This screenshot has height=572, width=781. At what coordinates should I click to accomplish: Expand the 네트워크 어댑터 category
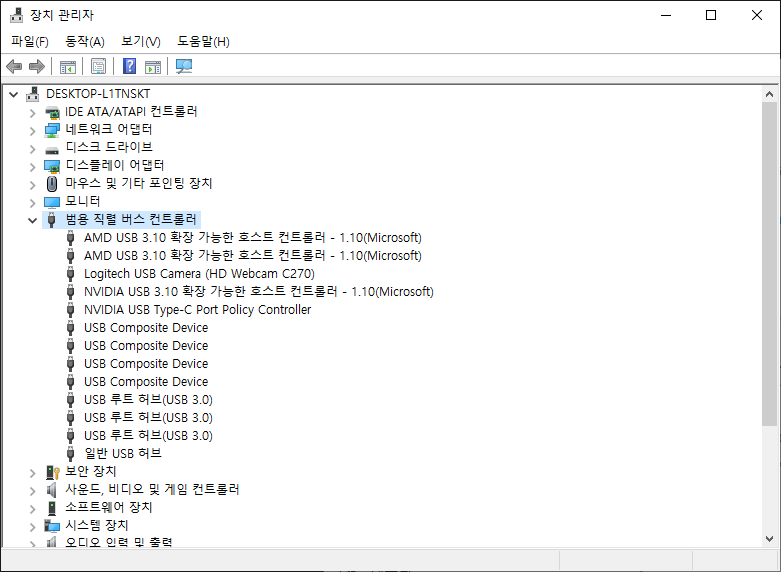[x=32, y=131]
